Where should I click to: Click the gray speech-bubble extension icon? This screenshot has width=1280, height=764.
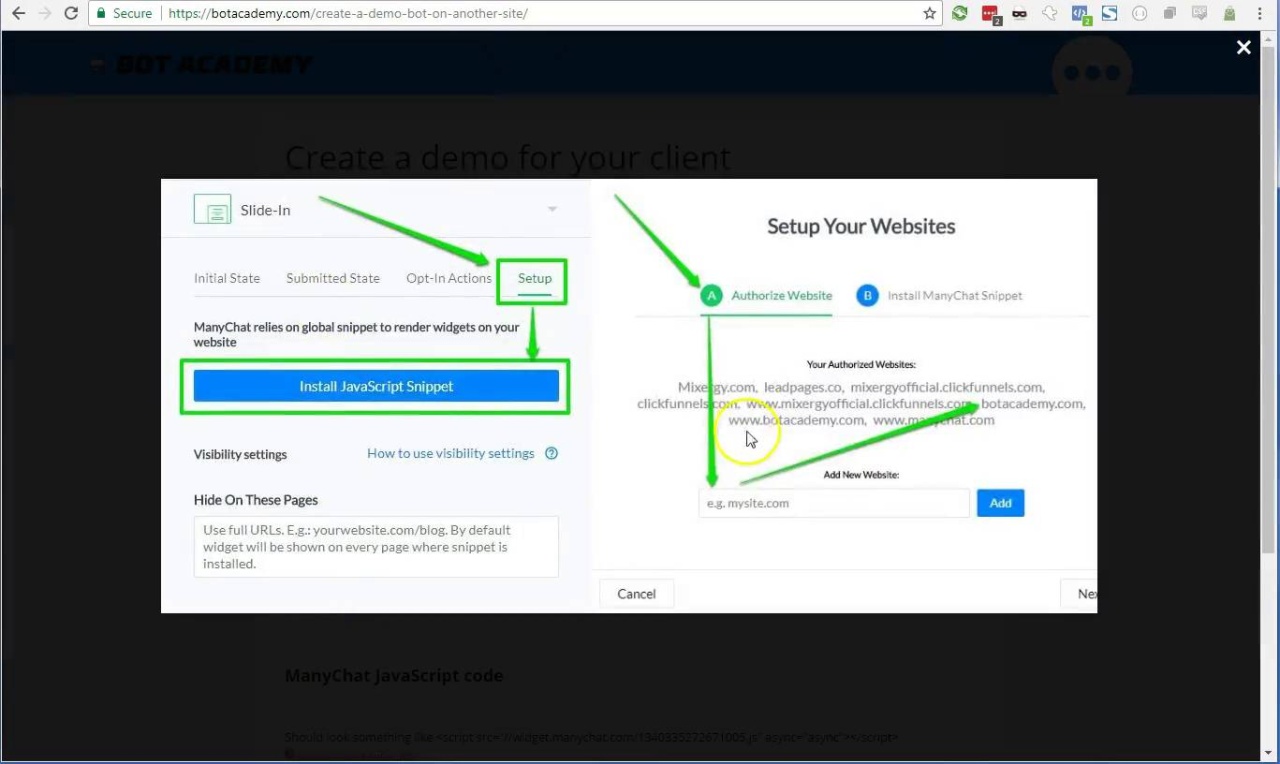tap(1199, 14)
